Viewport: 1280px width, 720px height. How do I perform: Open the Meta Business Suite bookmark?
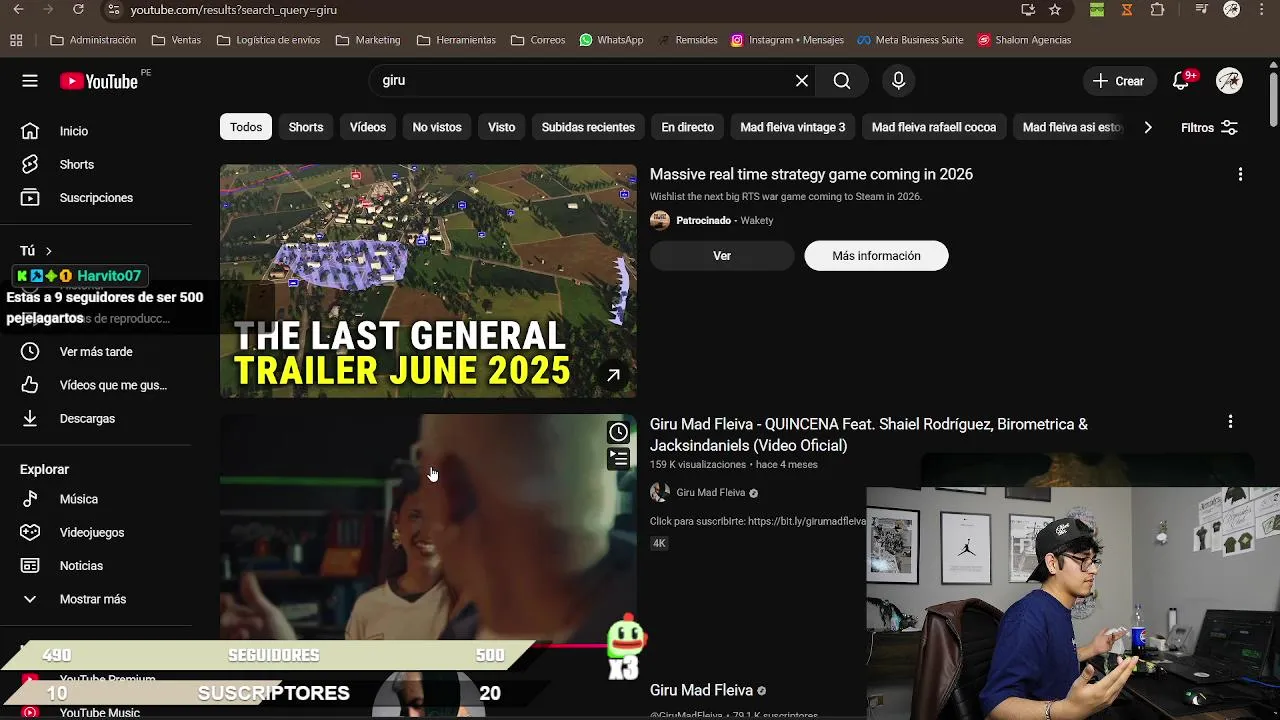coord(910,40)
